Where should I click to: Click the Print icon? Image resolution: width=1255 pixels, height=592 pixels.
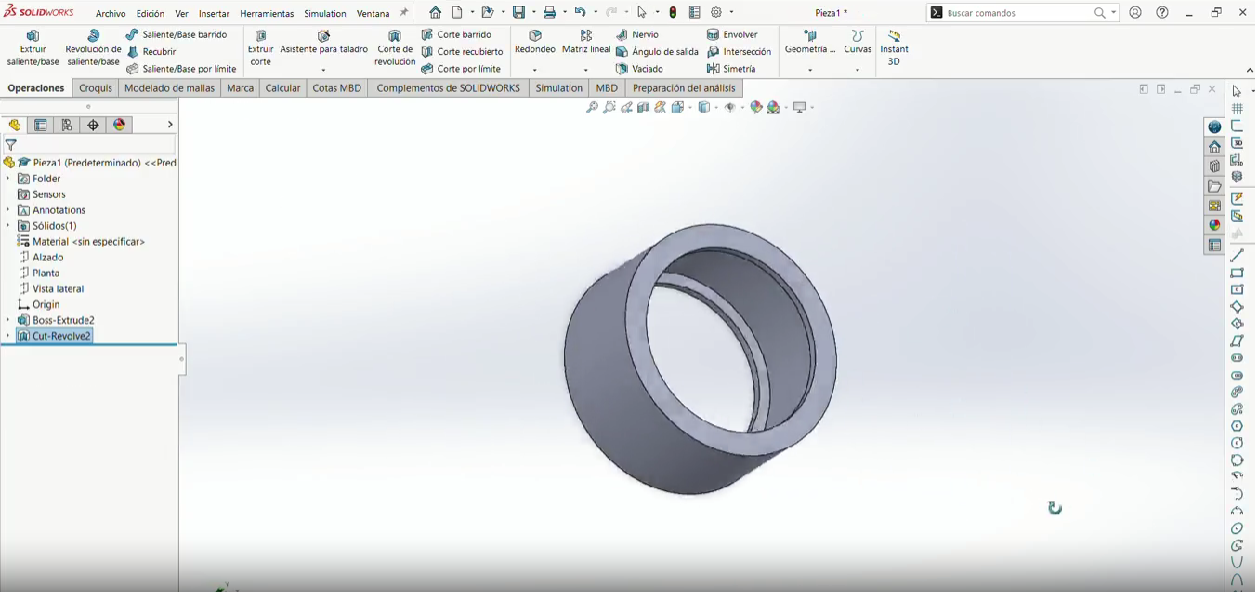pyautogui.click(x=549, y=13)
